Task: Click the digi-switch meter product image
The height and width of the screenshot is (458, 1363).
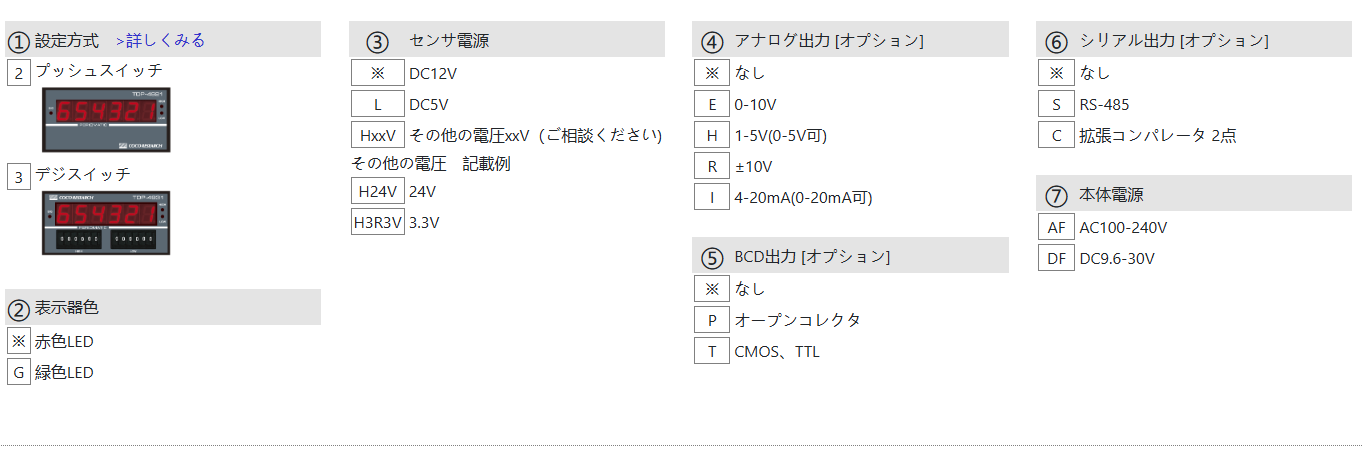Action: pyautogui.click(x=106, y=223)
